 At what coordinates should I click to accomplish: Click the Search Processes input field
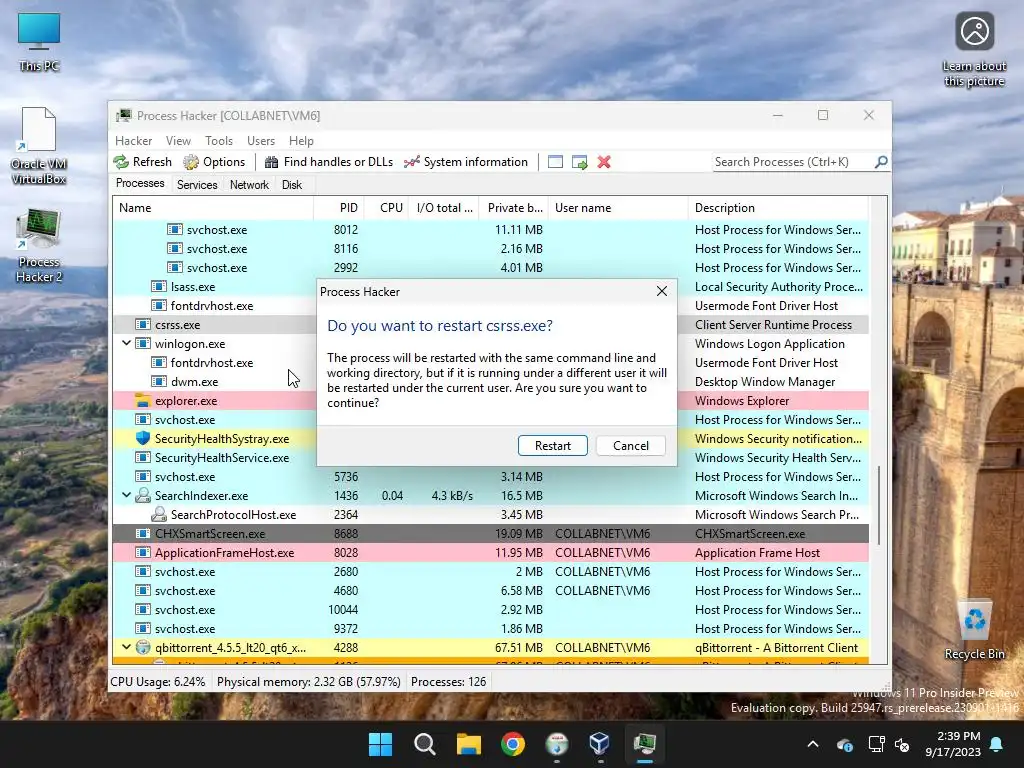(793, 162)
